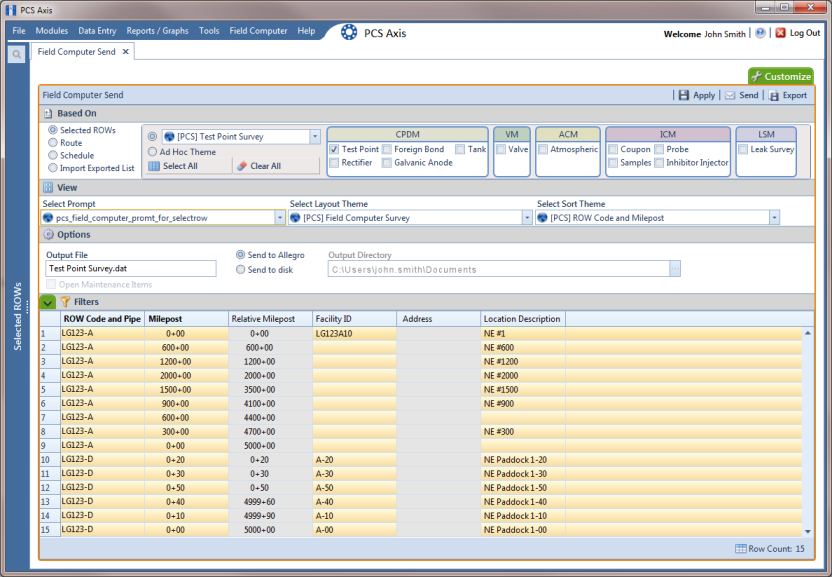Click globe icon in Select Prompt field
The image size is (832, 577).
coord(48,218)
